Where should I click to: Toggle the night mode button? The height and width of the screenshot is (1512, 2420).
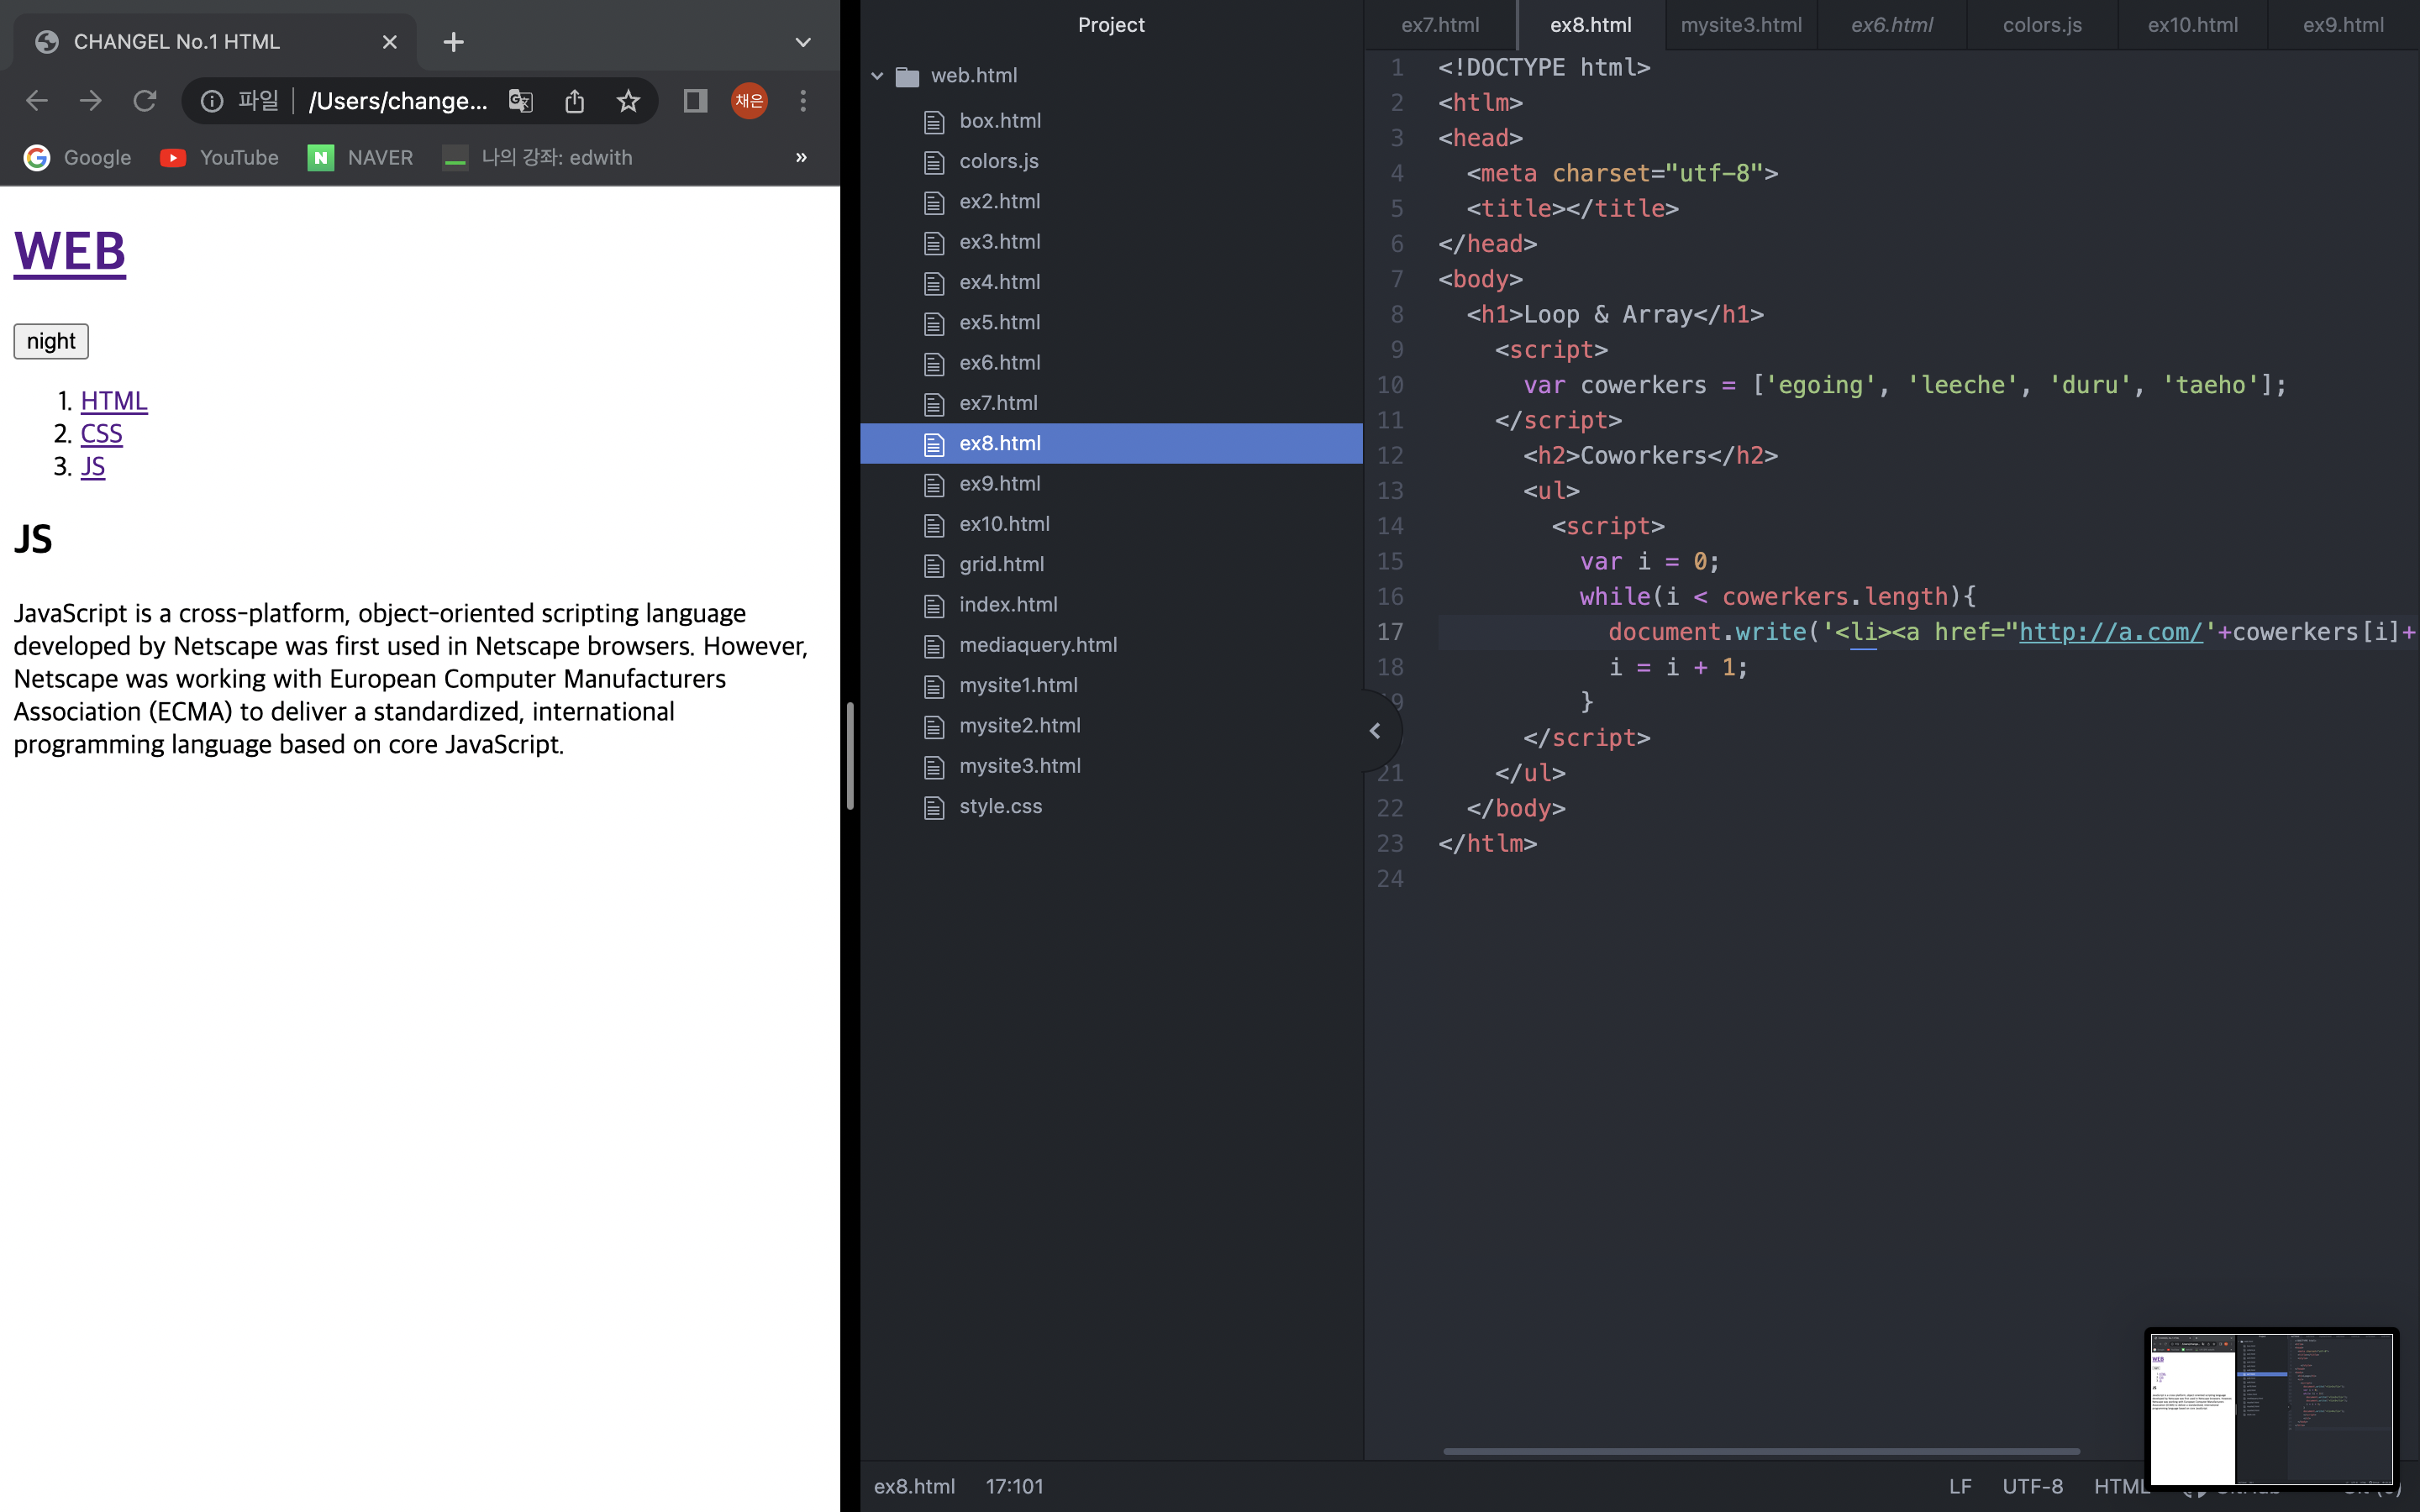tap(51, 341)
